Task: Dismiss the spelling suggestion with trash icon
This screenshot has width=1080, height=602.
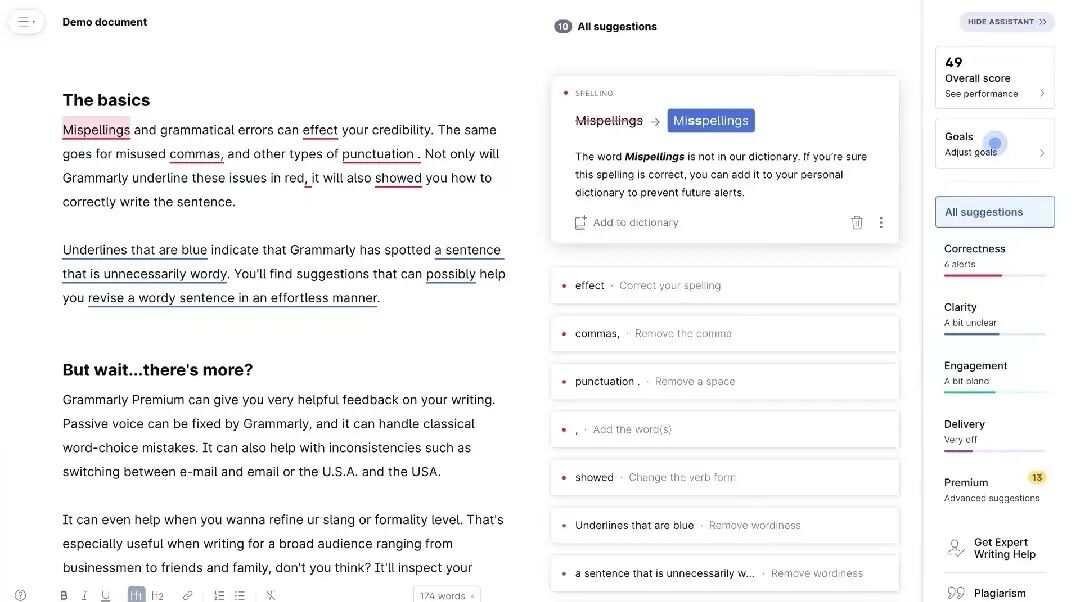Action: (857, 222)
